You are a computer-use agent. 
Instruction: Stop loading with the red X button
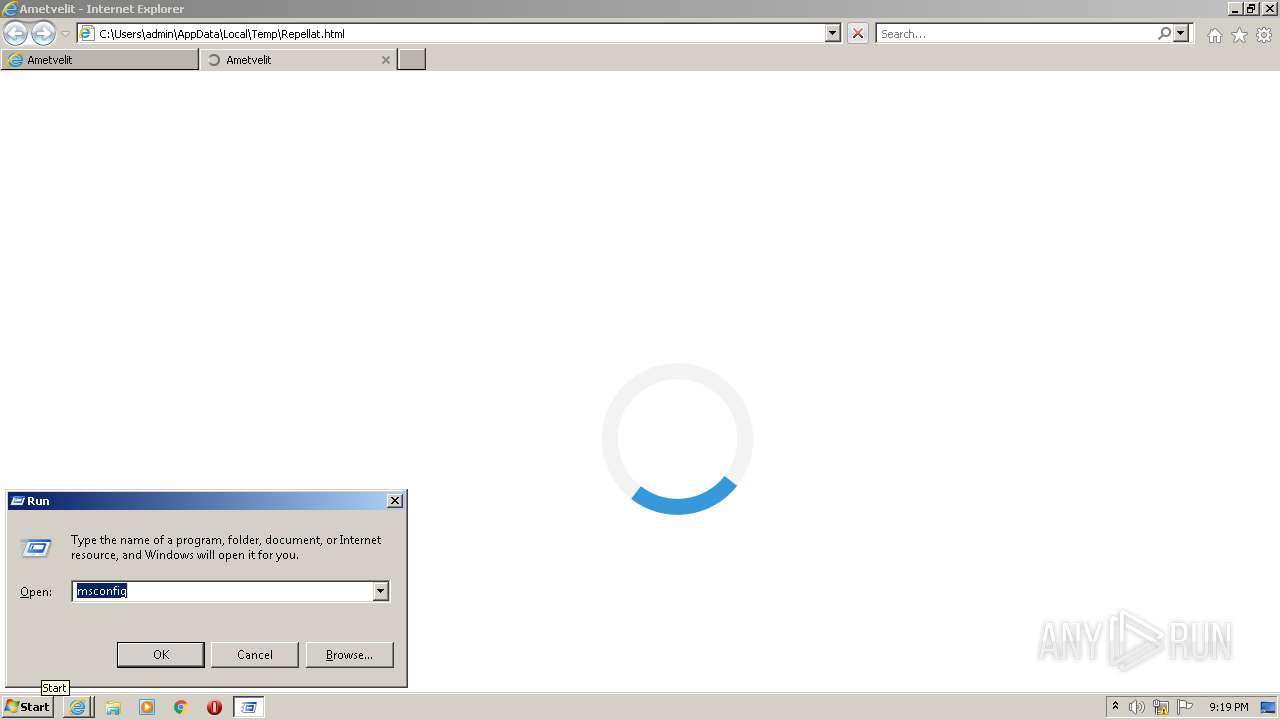point(857,33)
